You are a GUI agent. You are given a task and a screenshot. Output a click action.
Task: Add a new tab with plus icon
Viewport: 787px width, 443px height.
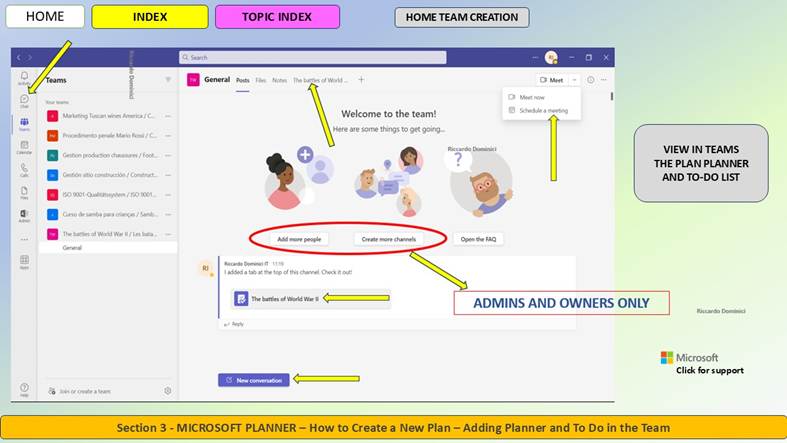[361, 80]
